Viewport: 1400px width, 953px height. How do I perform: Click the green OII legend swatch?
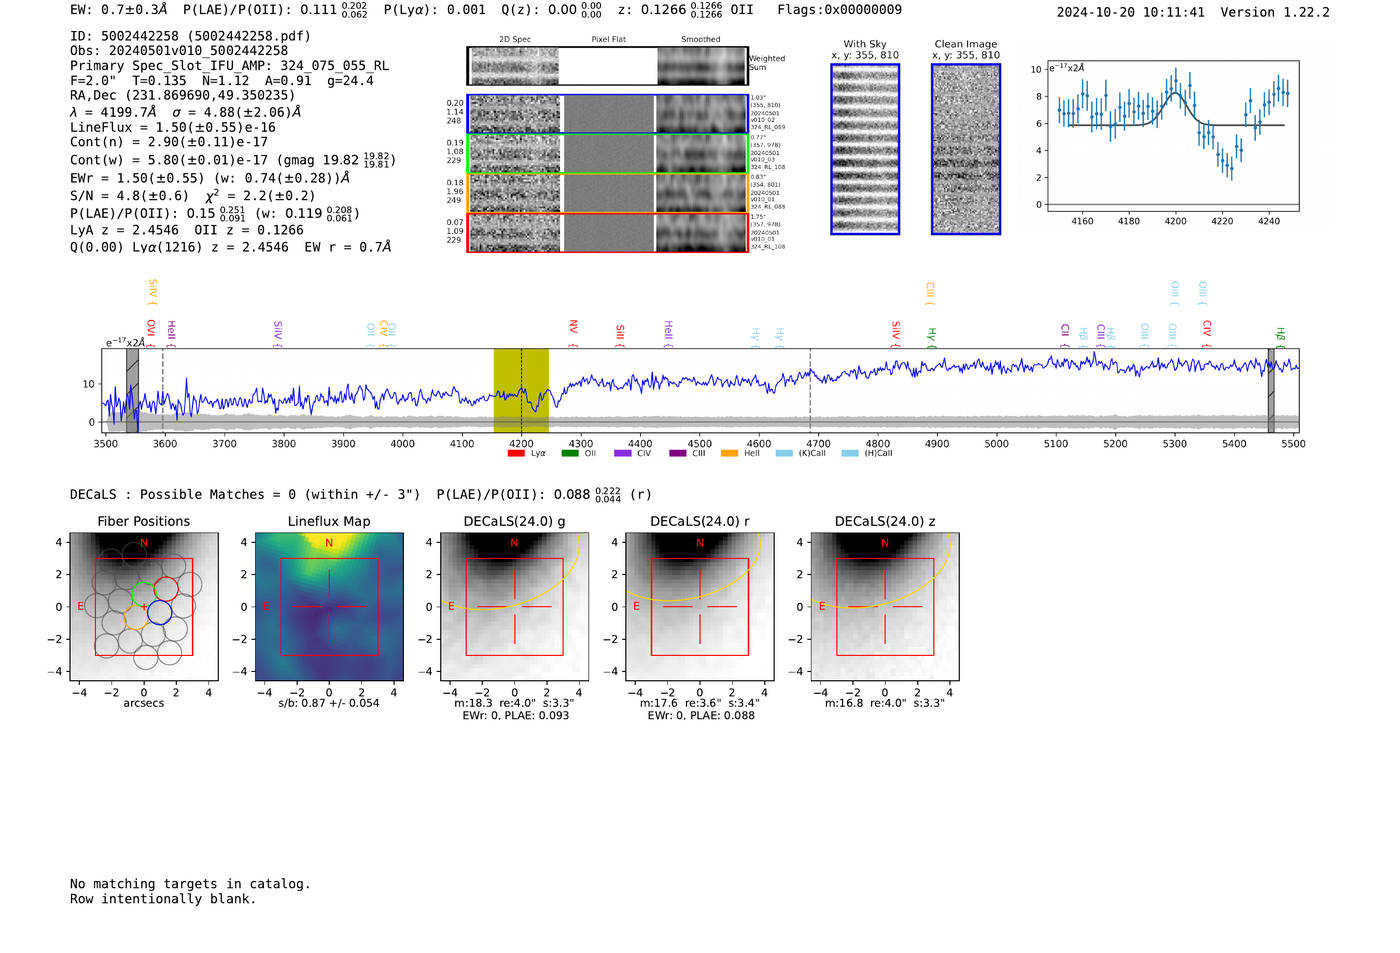point(569,453)
